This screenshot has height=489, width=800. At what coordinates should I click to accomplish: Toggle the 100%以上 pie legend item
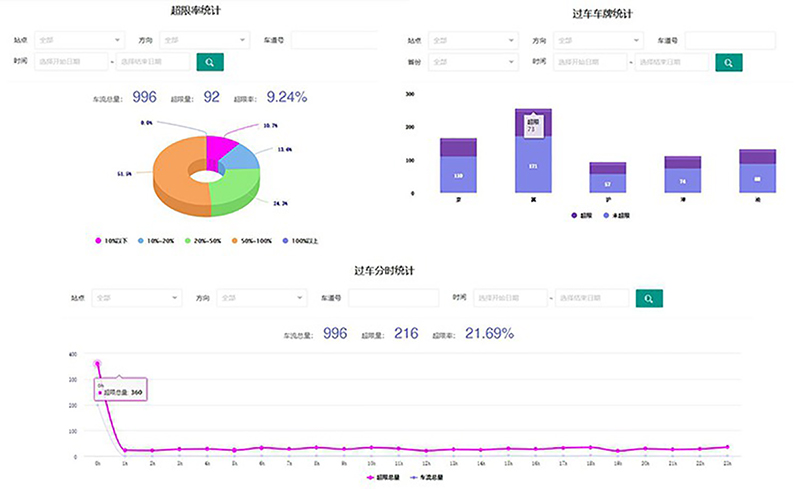pos(300,240)
